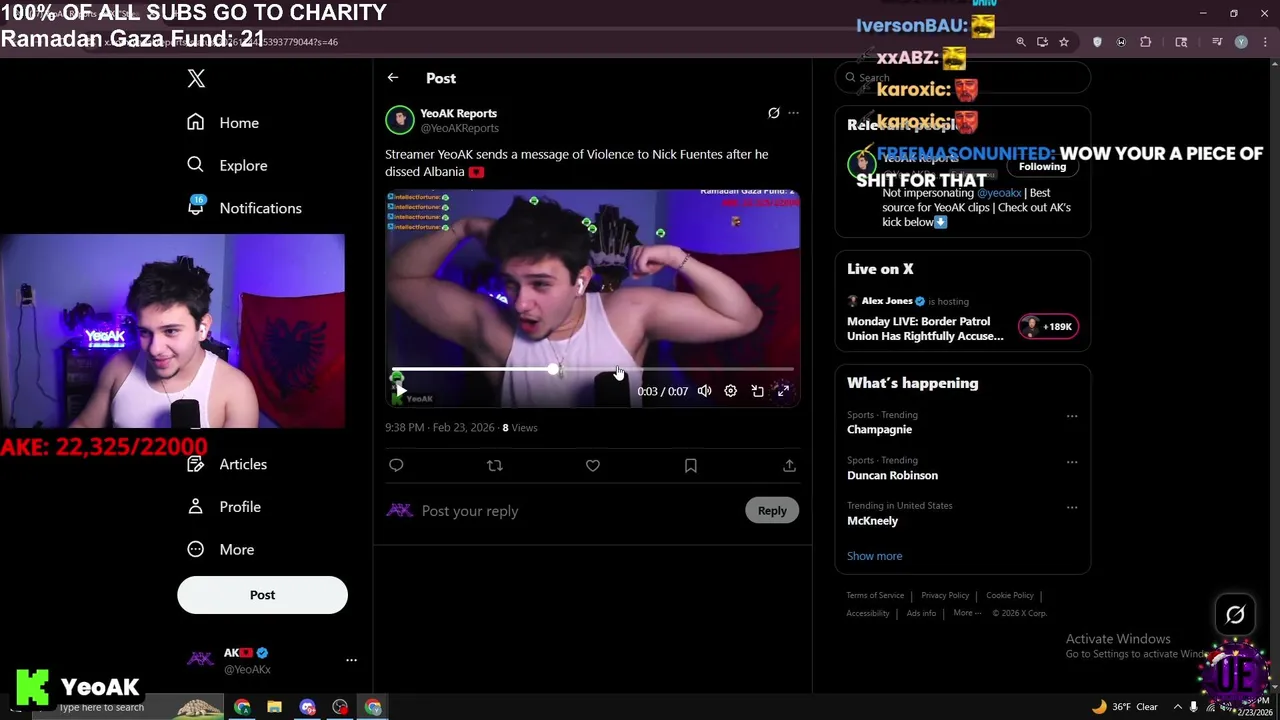Click the browser zoom magnifier icon
The height and width of the screenshot is (720, 1280).
pyautogui.click(x=1021, y=42)
